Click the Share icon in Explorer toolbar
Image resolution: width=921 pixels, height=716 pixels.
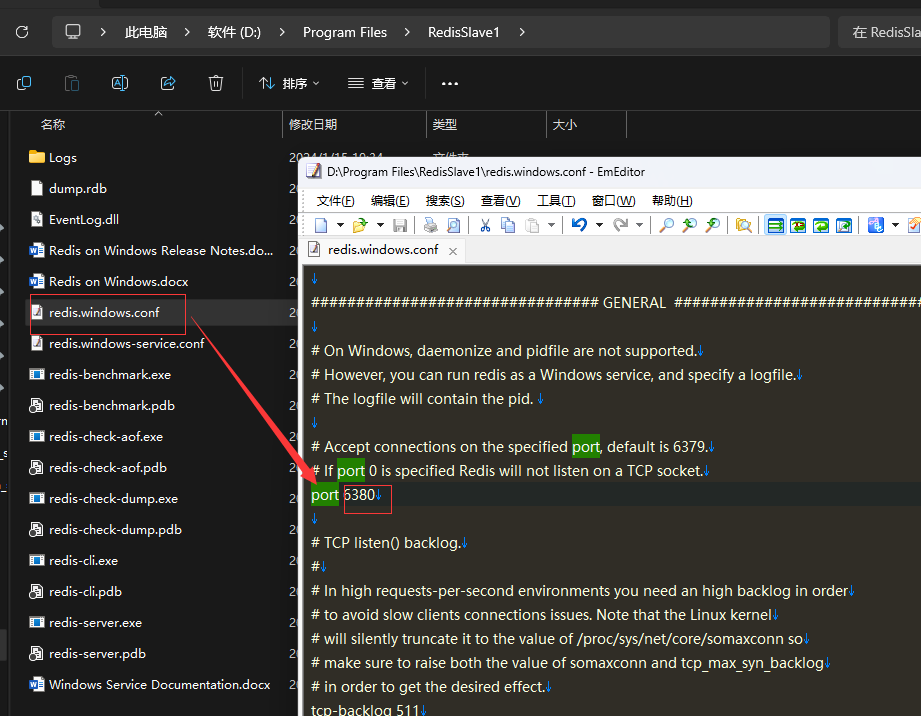tap(168, 83)
